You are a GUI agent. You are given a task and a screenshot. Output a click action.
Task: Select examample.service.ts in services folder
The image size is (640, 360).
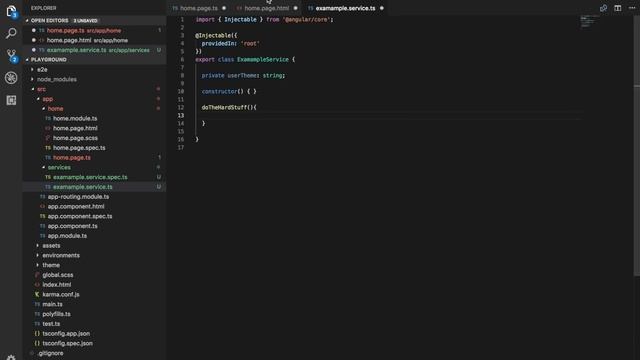pyautogui.click(x=82, y=187)
